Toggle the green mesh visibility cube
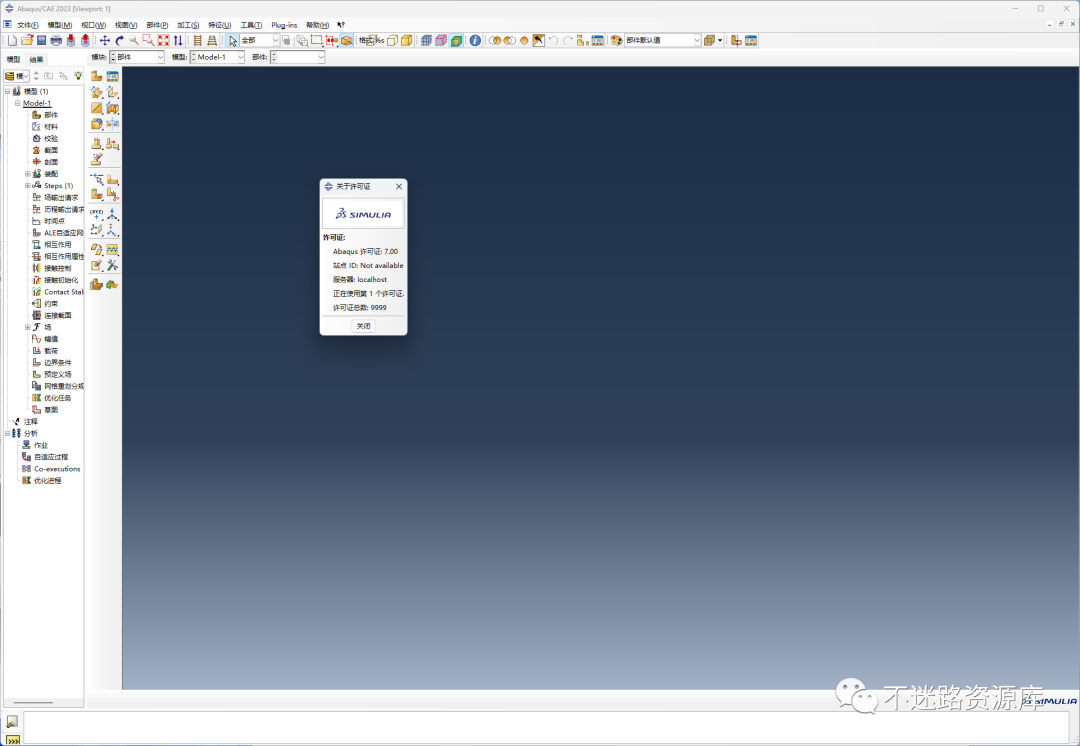Image resolution: width=1080 pixels, height=746 pixels. [456, 41]
